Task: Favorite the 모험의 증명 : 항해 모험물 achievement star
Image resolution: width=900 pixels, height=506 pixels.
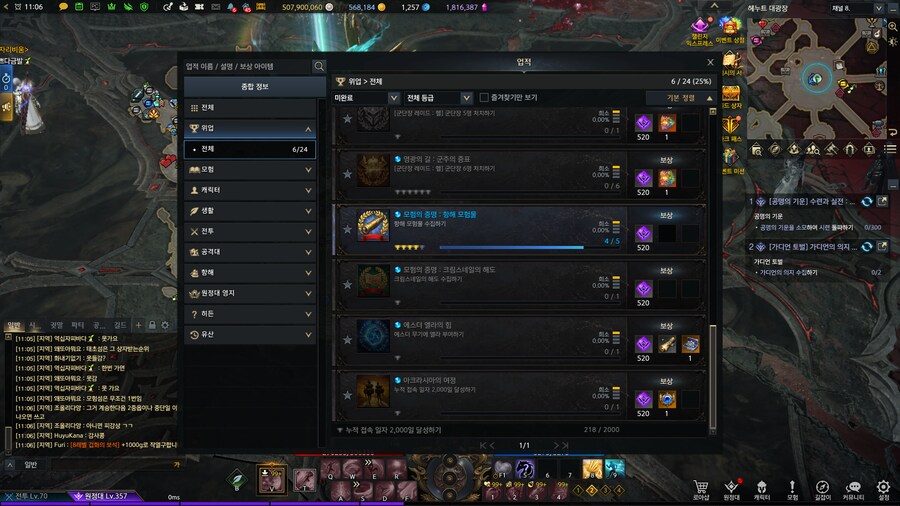Action: click(x=347, y=229)
